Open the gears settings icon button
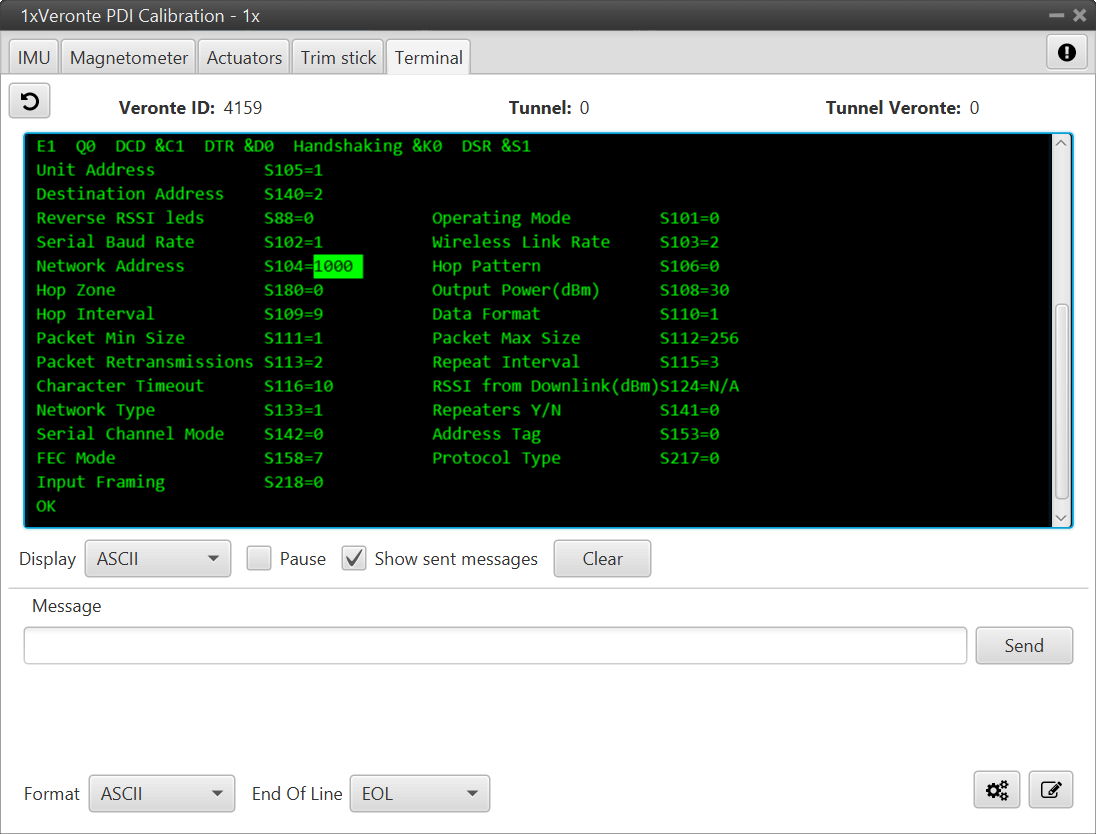The height and width of the screenshot is (834, 1096). 997,790
